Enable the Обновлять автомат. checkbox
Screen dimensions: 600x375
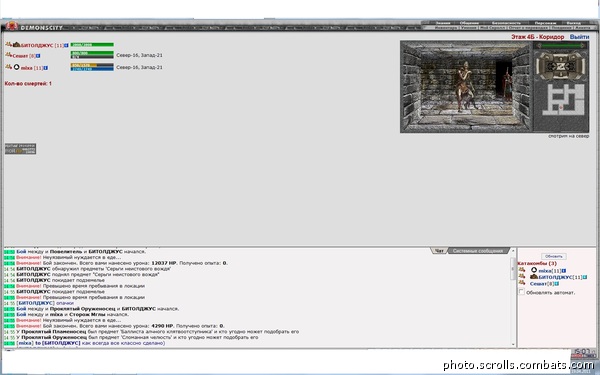point(521,292)
